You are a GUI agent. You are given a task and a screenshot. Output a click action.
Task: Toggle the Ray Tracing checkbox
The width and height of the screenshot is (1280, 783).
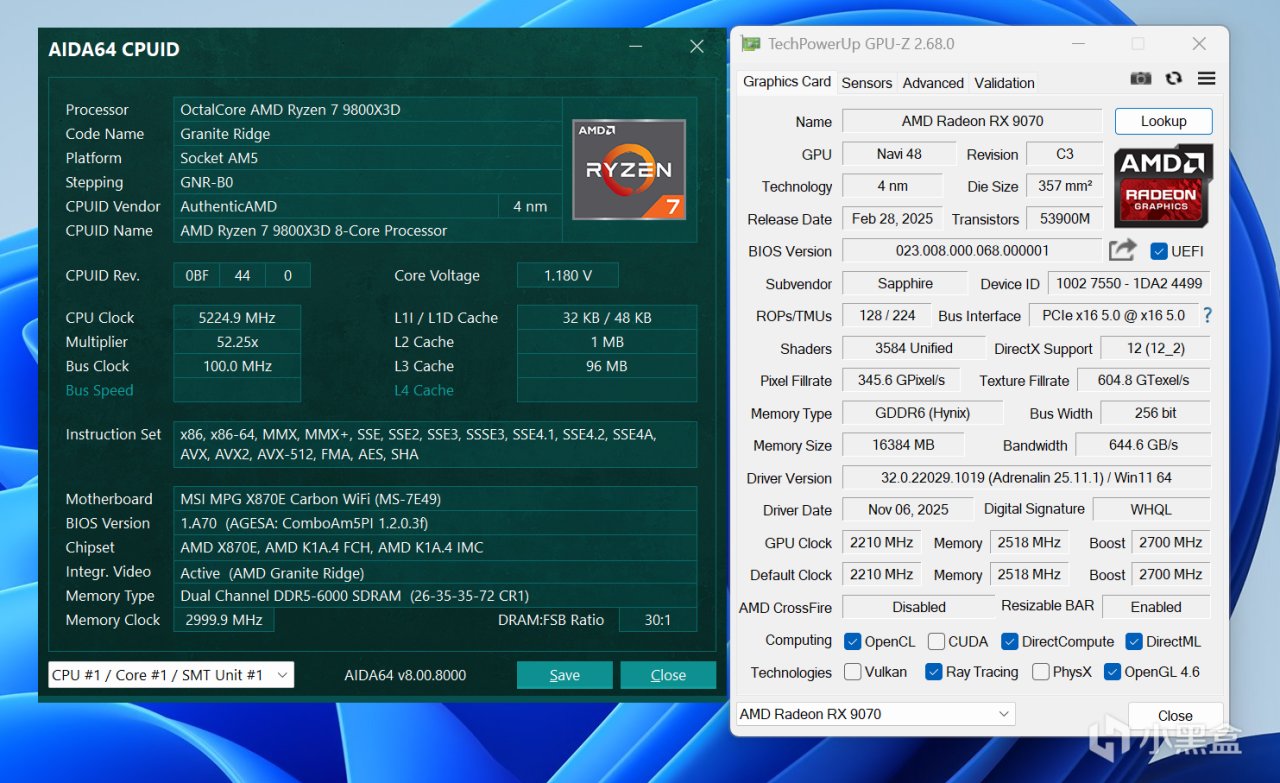pos(934,672)
